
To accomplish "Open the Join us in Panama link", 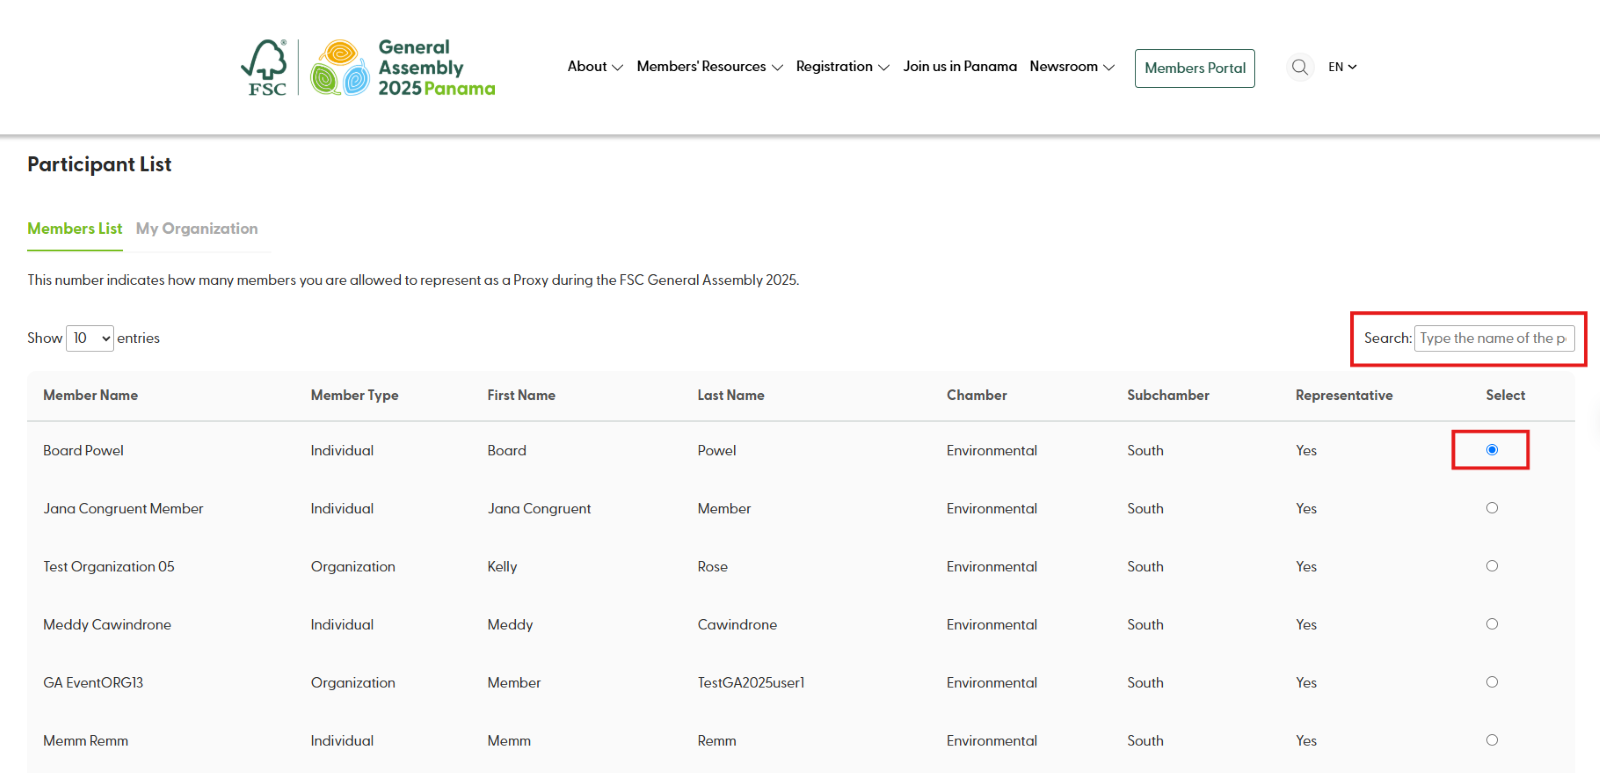I will pyautogui.click(x=960, y=67).
